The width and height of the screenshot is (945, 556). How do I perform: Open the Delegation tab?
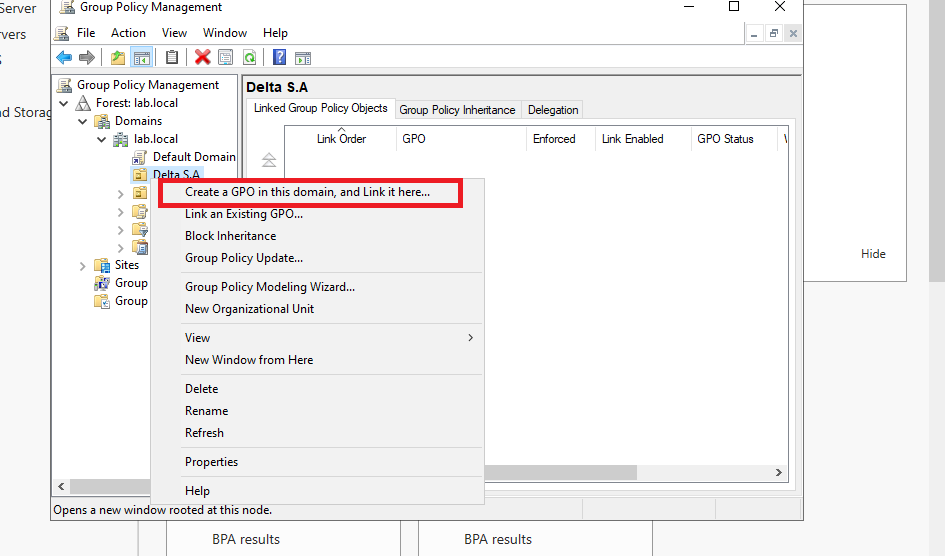click(x=553, y=110)
